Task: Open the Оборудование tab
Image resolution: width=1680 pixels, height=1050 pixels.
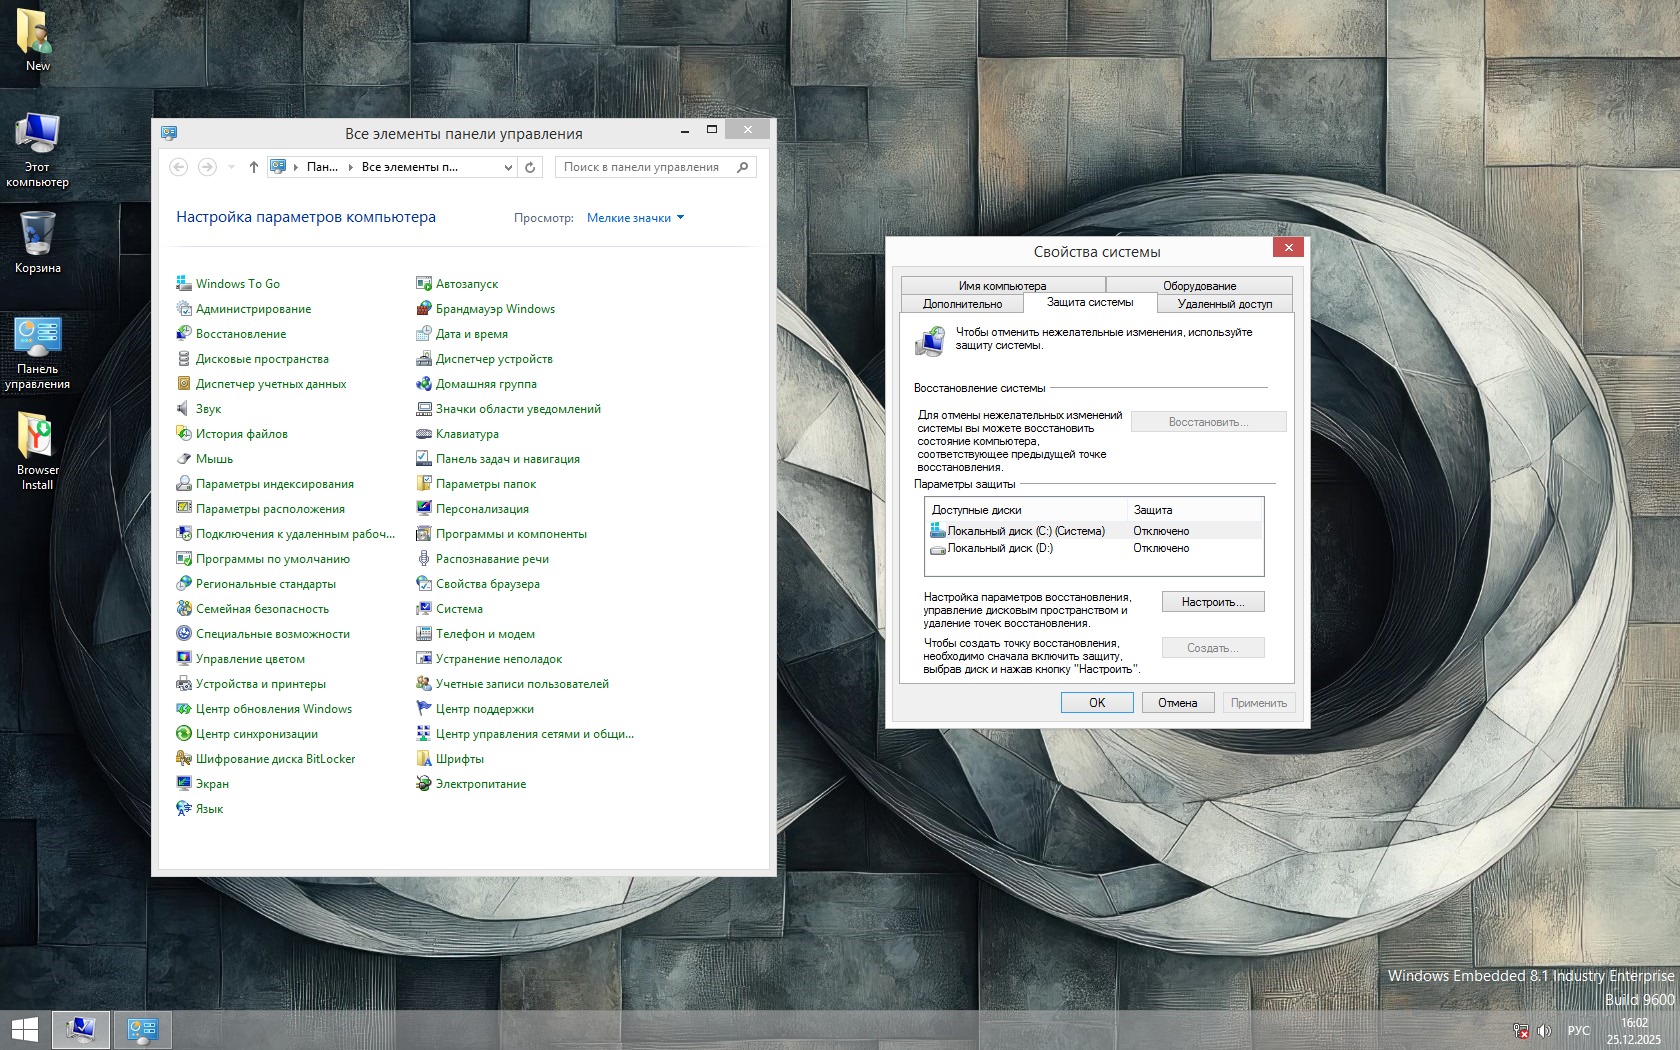Action: (x=1199, y=286)
